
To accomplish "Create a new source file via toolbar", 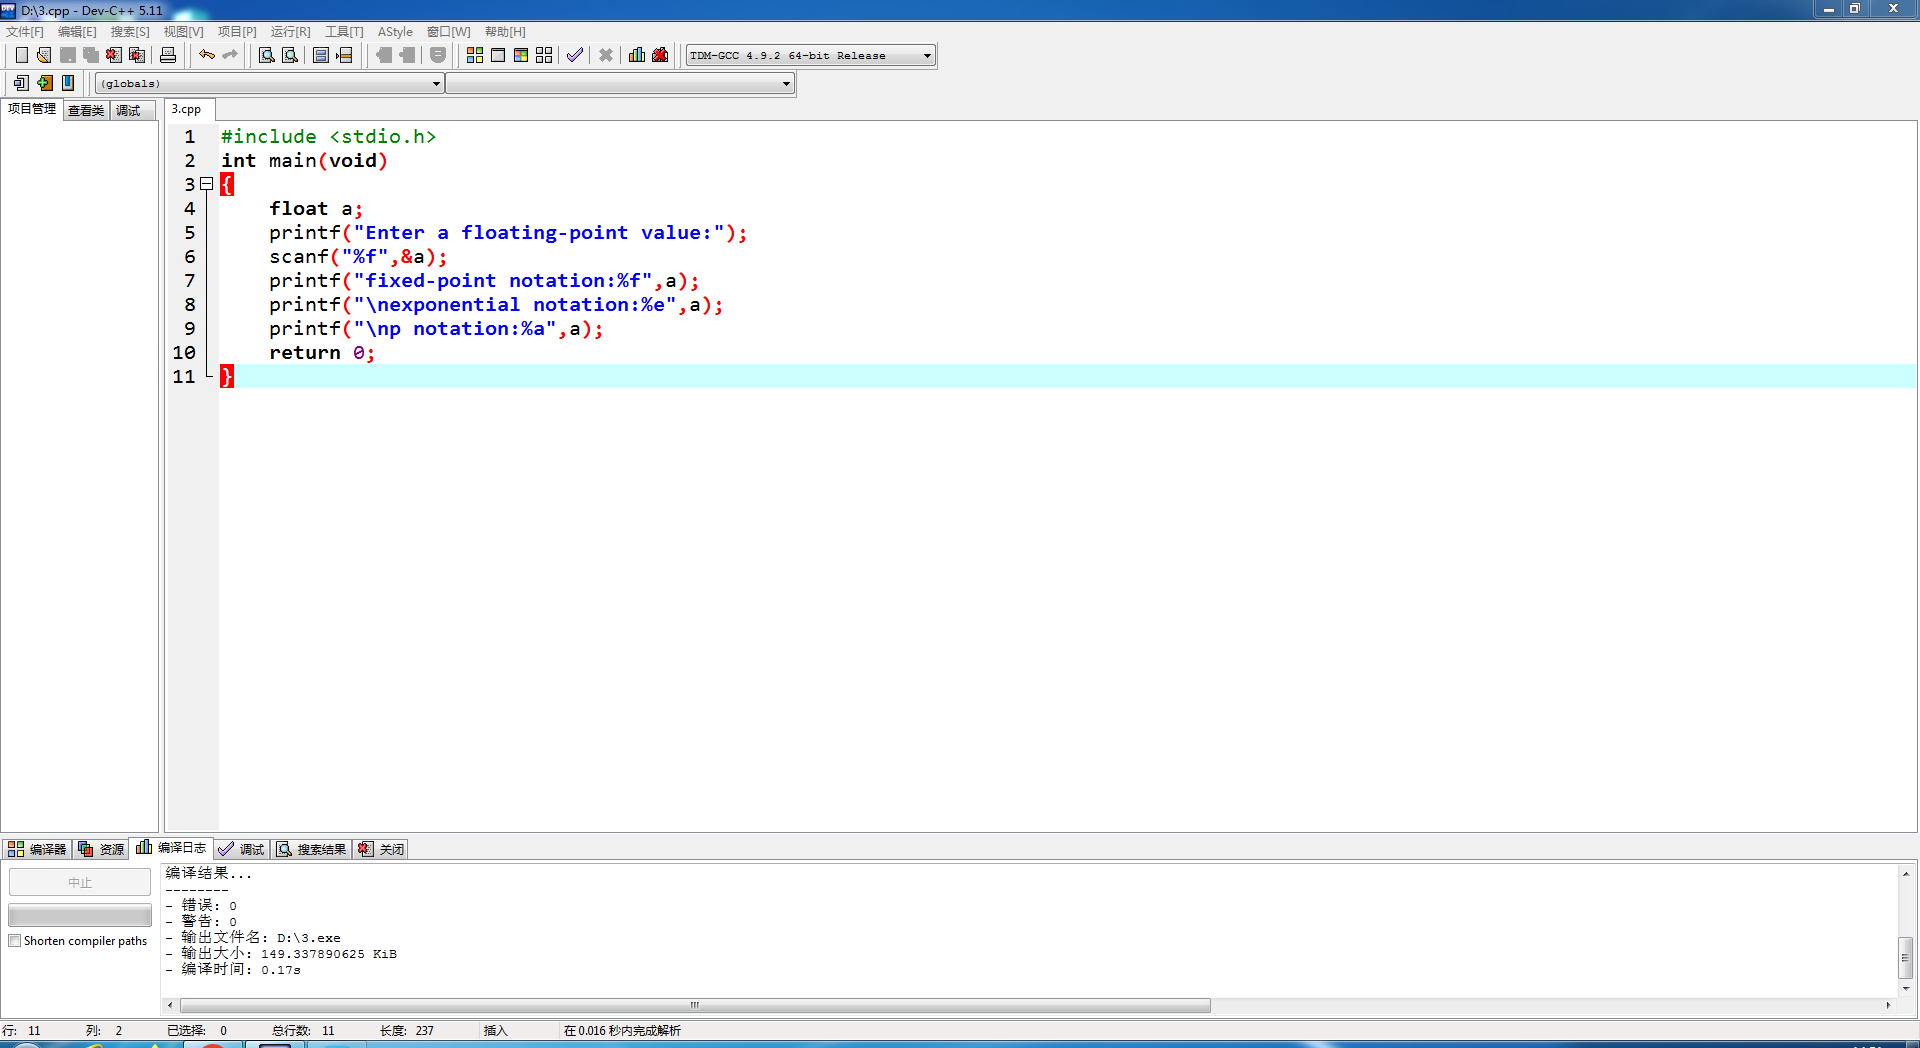I will coord(21,55).
